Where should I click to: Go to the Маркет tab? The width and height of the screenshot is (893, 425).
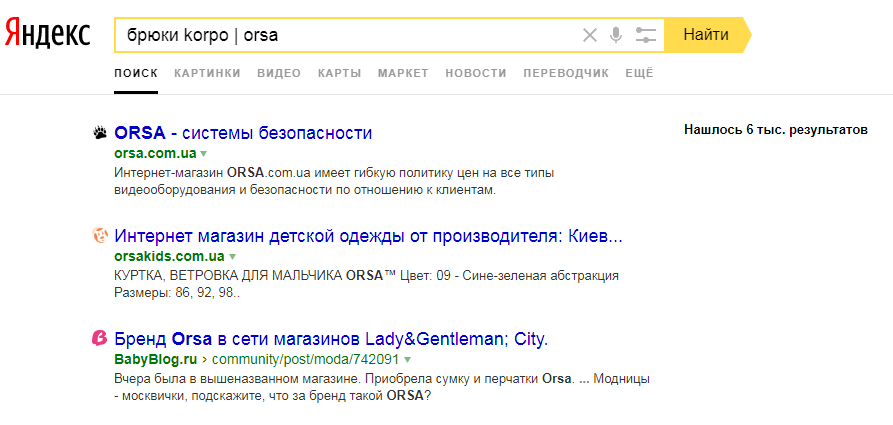[x=403, y=73]
